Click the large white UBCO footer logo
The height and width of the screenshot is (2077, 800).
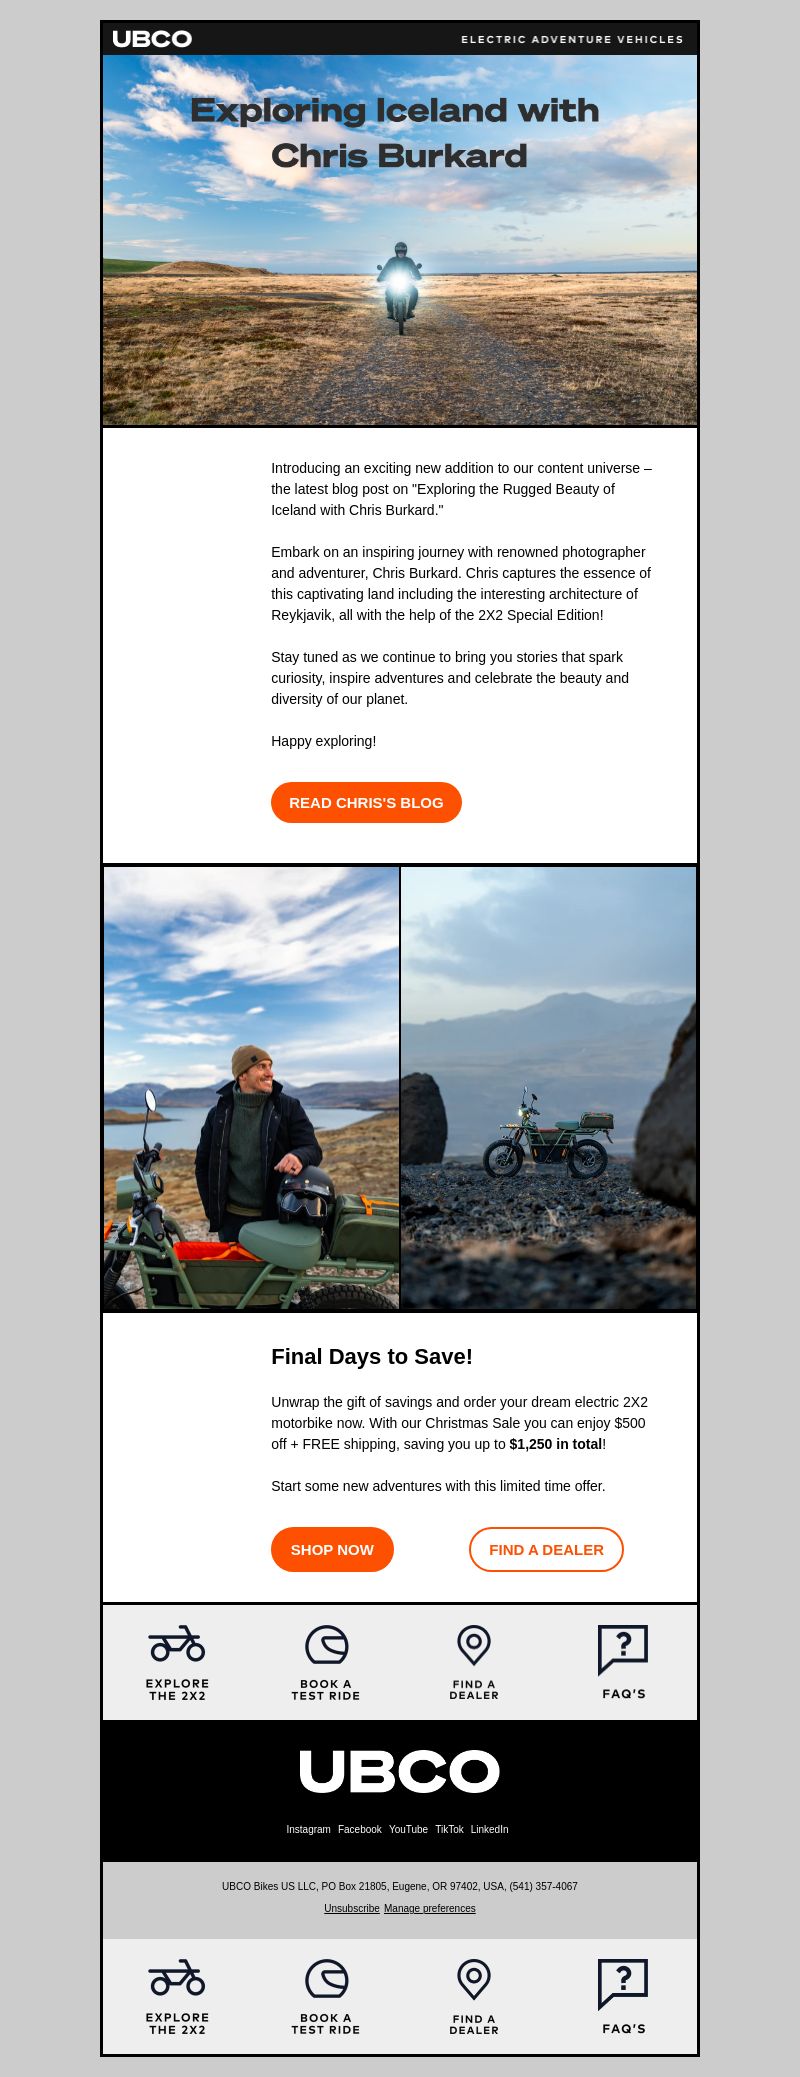(400, 1771)
